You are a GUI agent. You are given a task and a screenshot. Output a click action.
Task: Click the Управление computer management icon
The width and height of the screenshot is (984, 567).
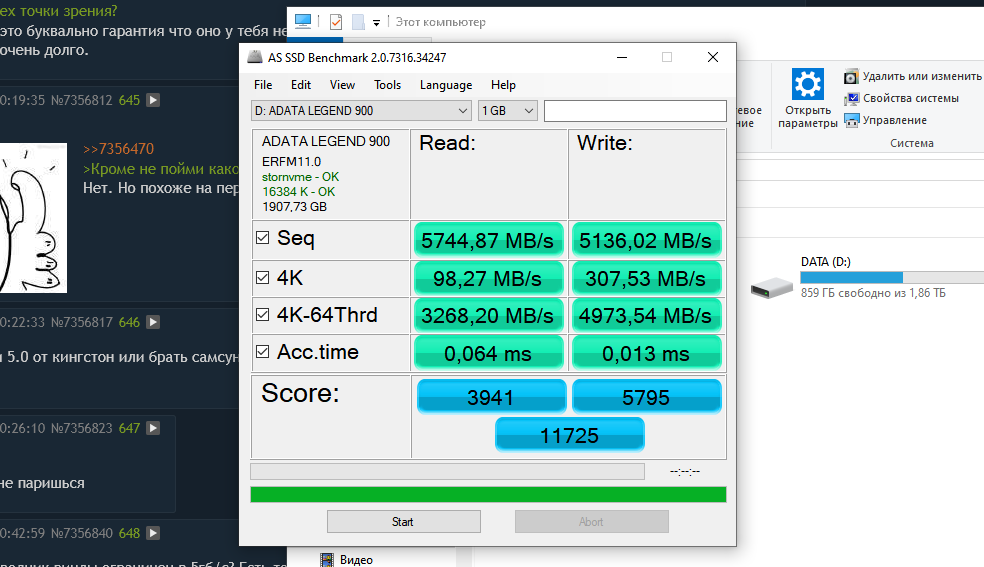(851, 120)
